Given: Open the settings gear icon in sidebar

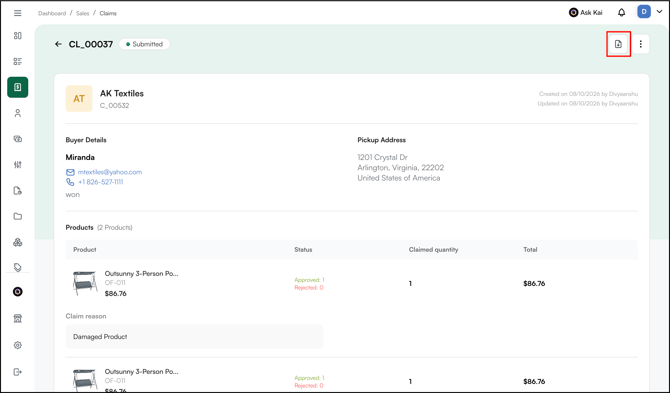Looking at the screenshot, I should [x=18, y=345].
